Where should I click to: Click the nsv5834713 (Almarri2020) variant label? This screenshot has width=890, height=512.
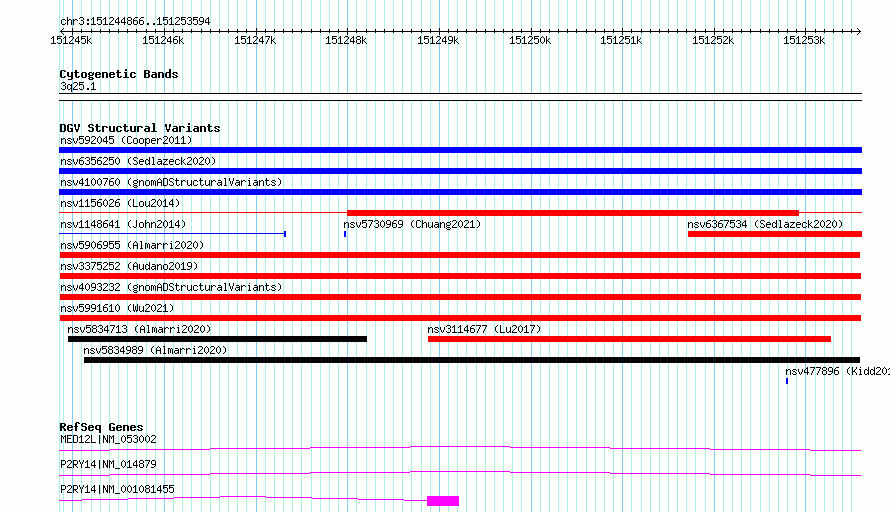point(139,329)
